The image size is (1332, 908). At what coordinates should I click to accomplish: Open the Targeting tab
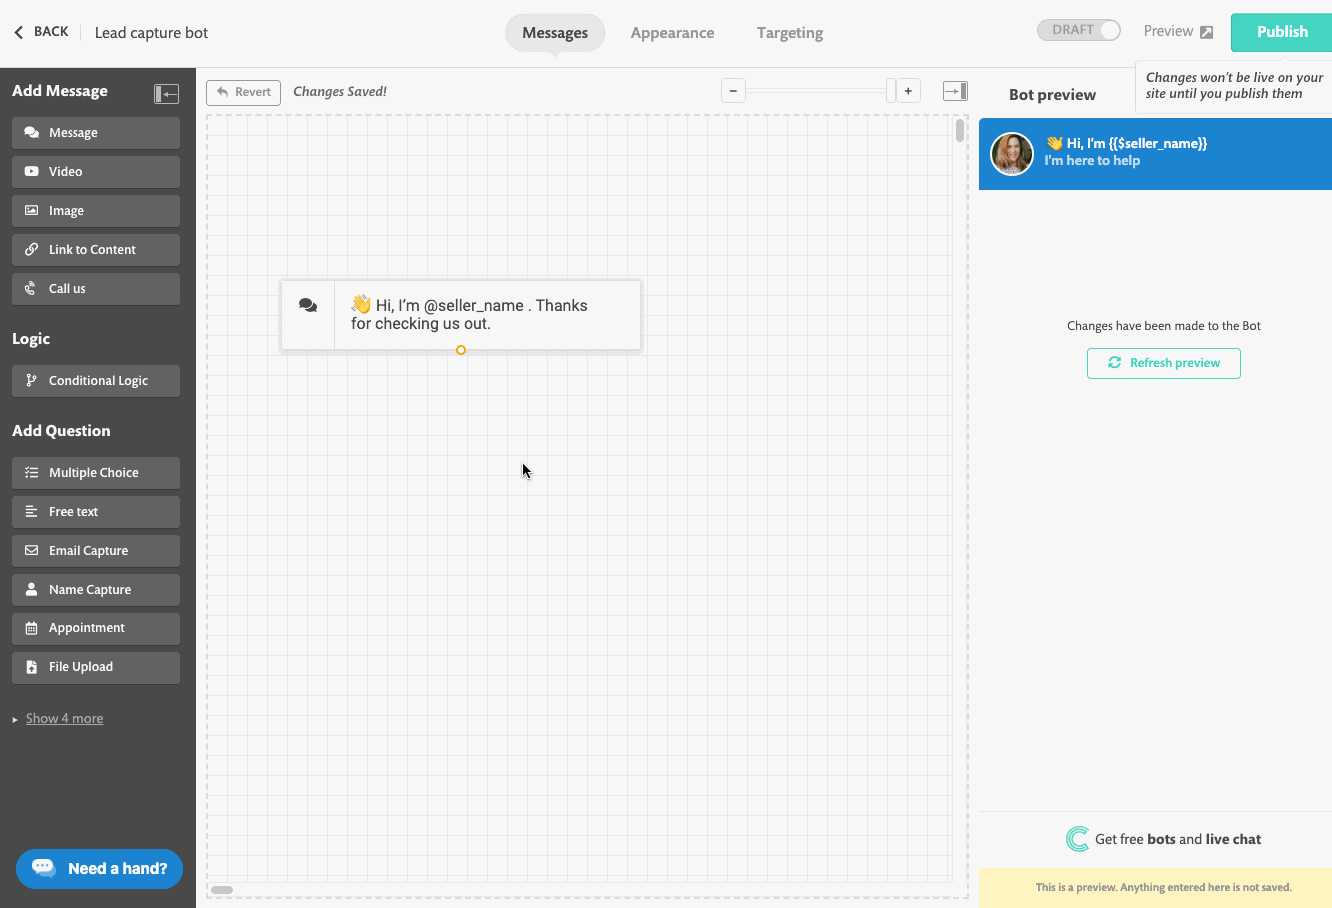789,32
